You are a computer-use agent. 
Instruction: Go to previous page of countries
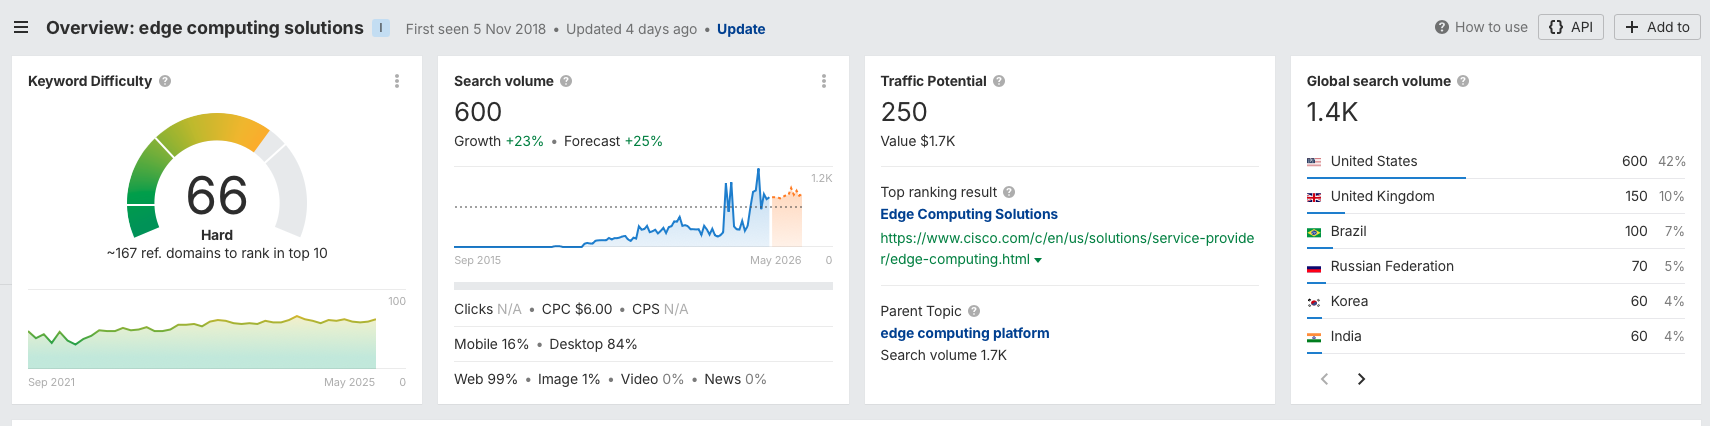(x=1325, y=379)
